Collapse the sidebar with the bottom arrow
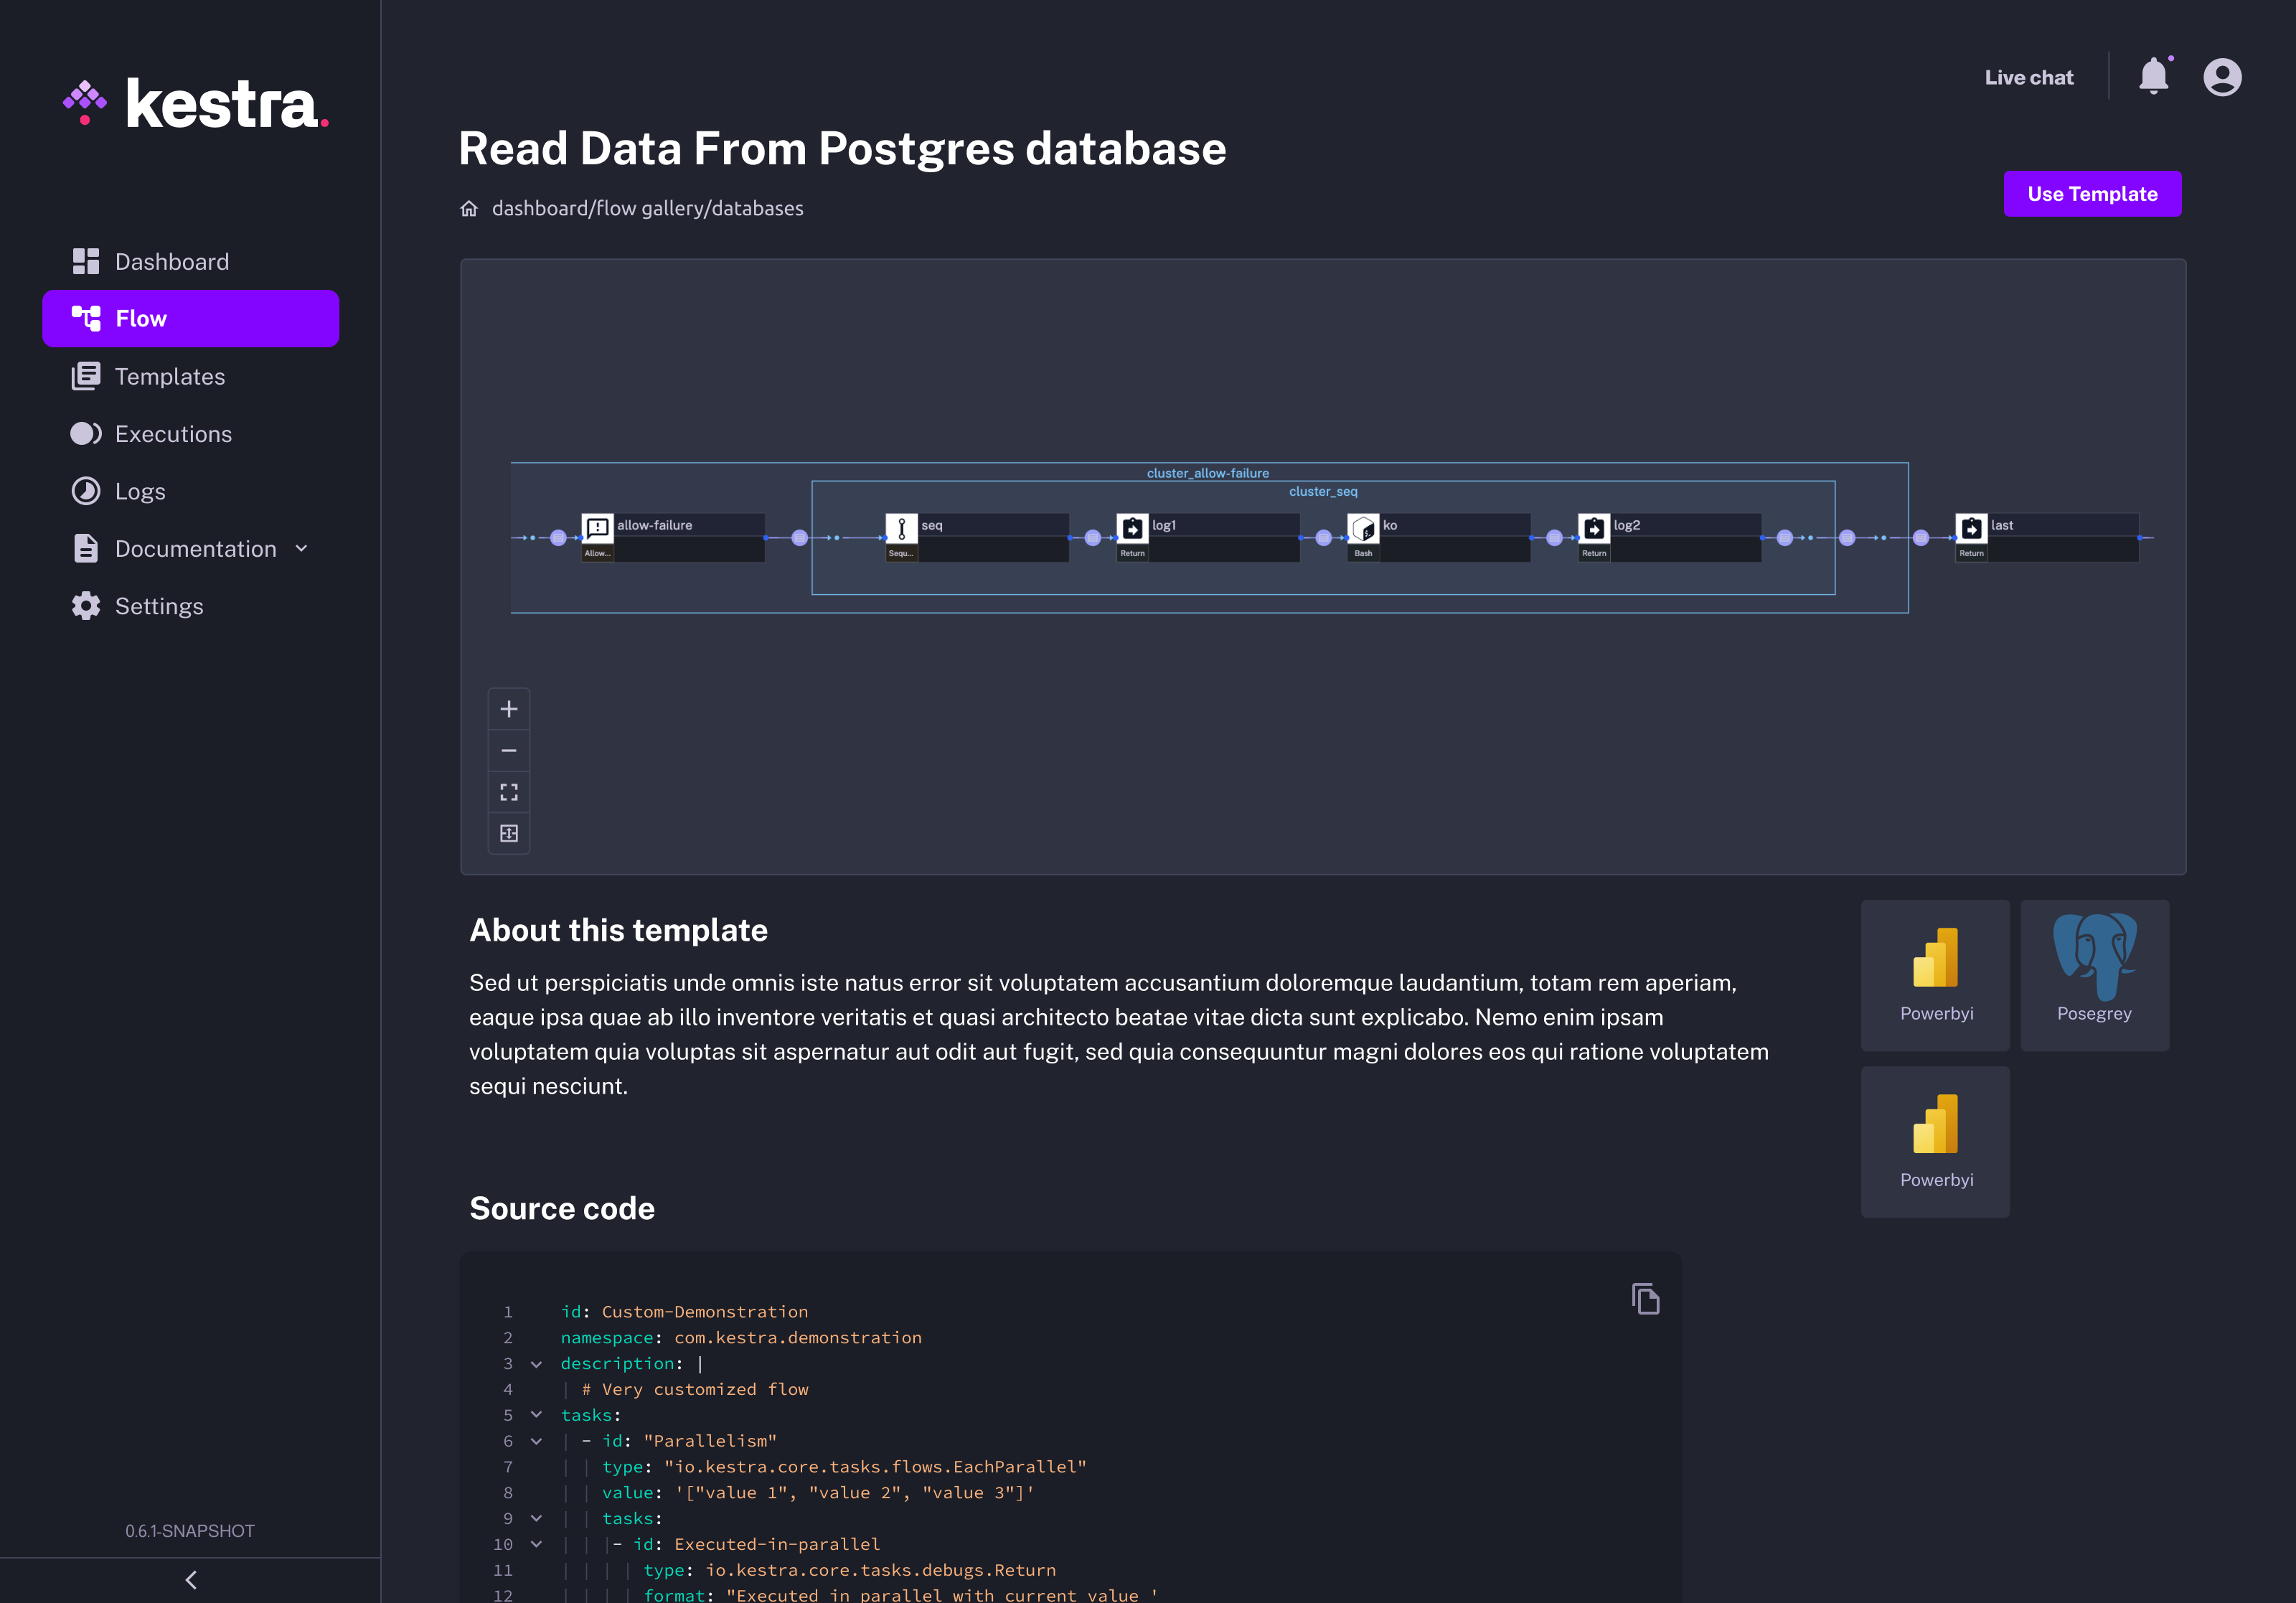 pos(190,1580)
